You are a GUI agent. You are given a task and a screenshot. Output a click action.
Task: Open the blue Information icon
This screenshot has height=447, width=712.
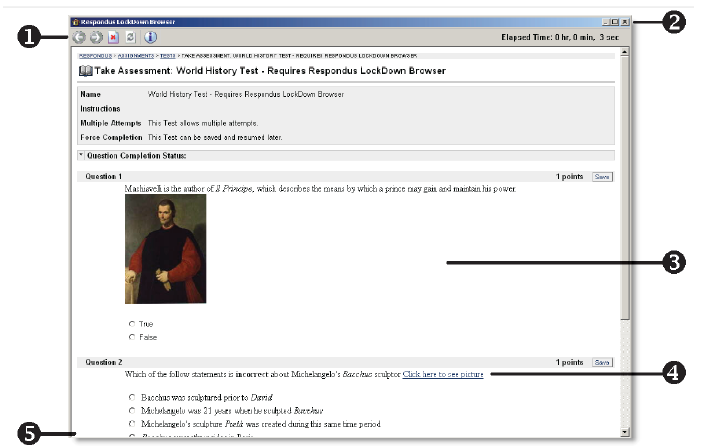coord(150,38)
